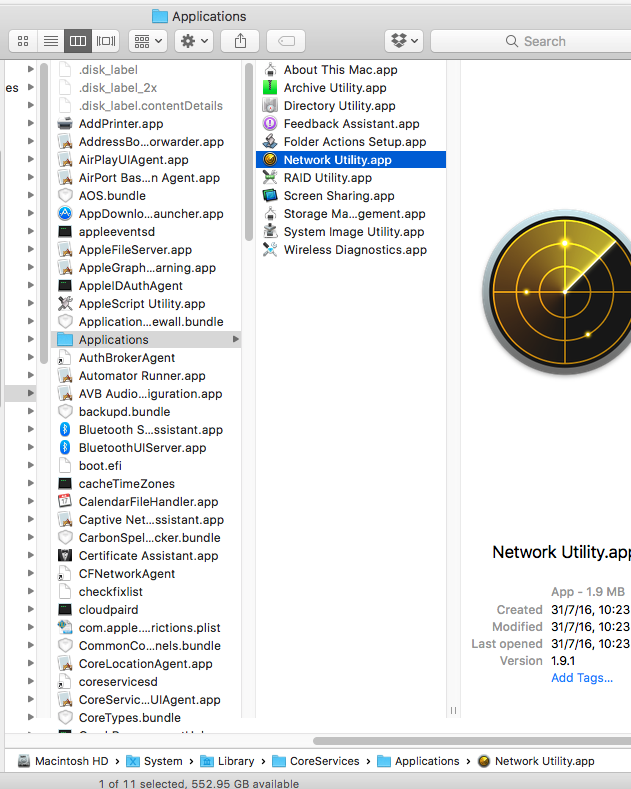The image size is (631, 789).
Task: Expand the Applications folder arrow
Action: tap(235, 339)
